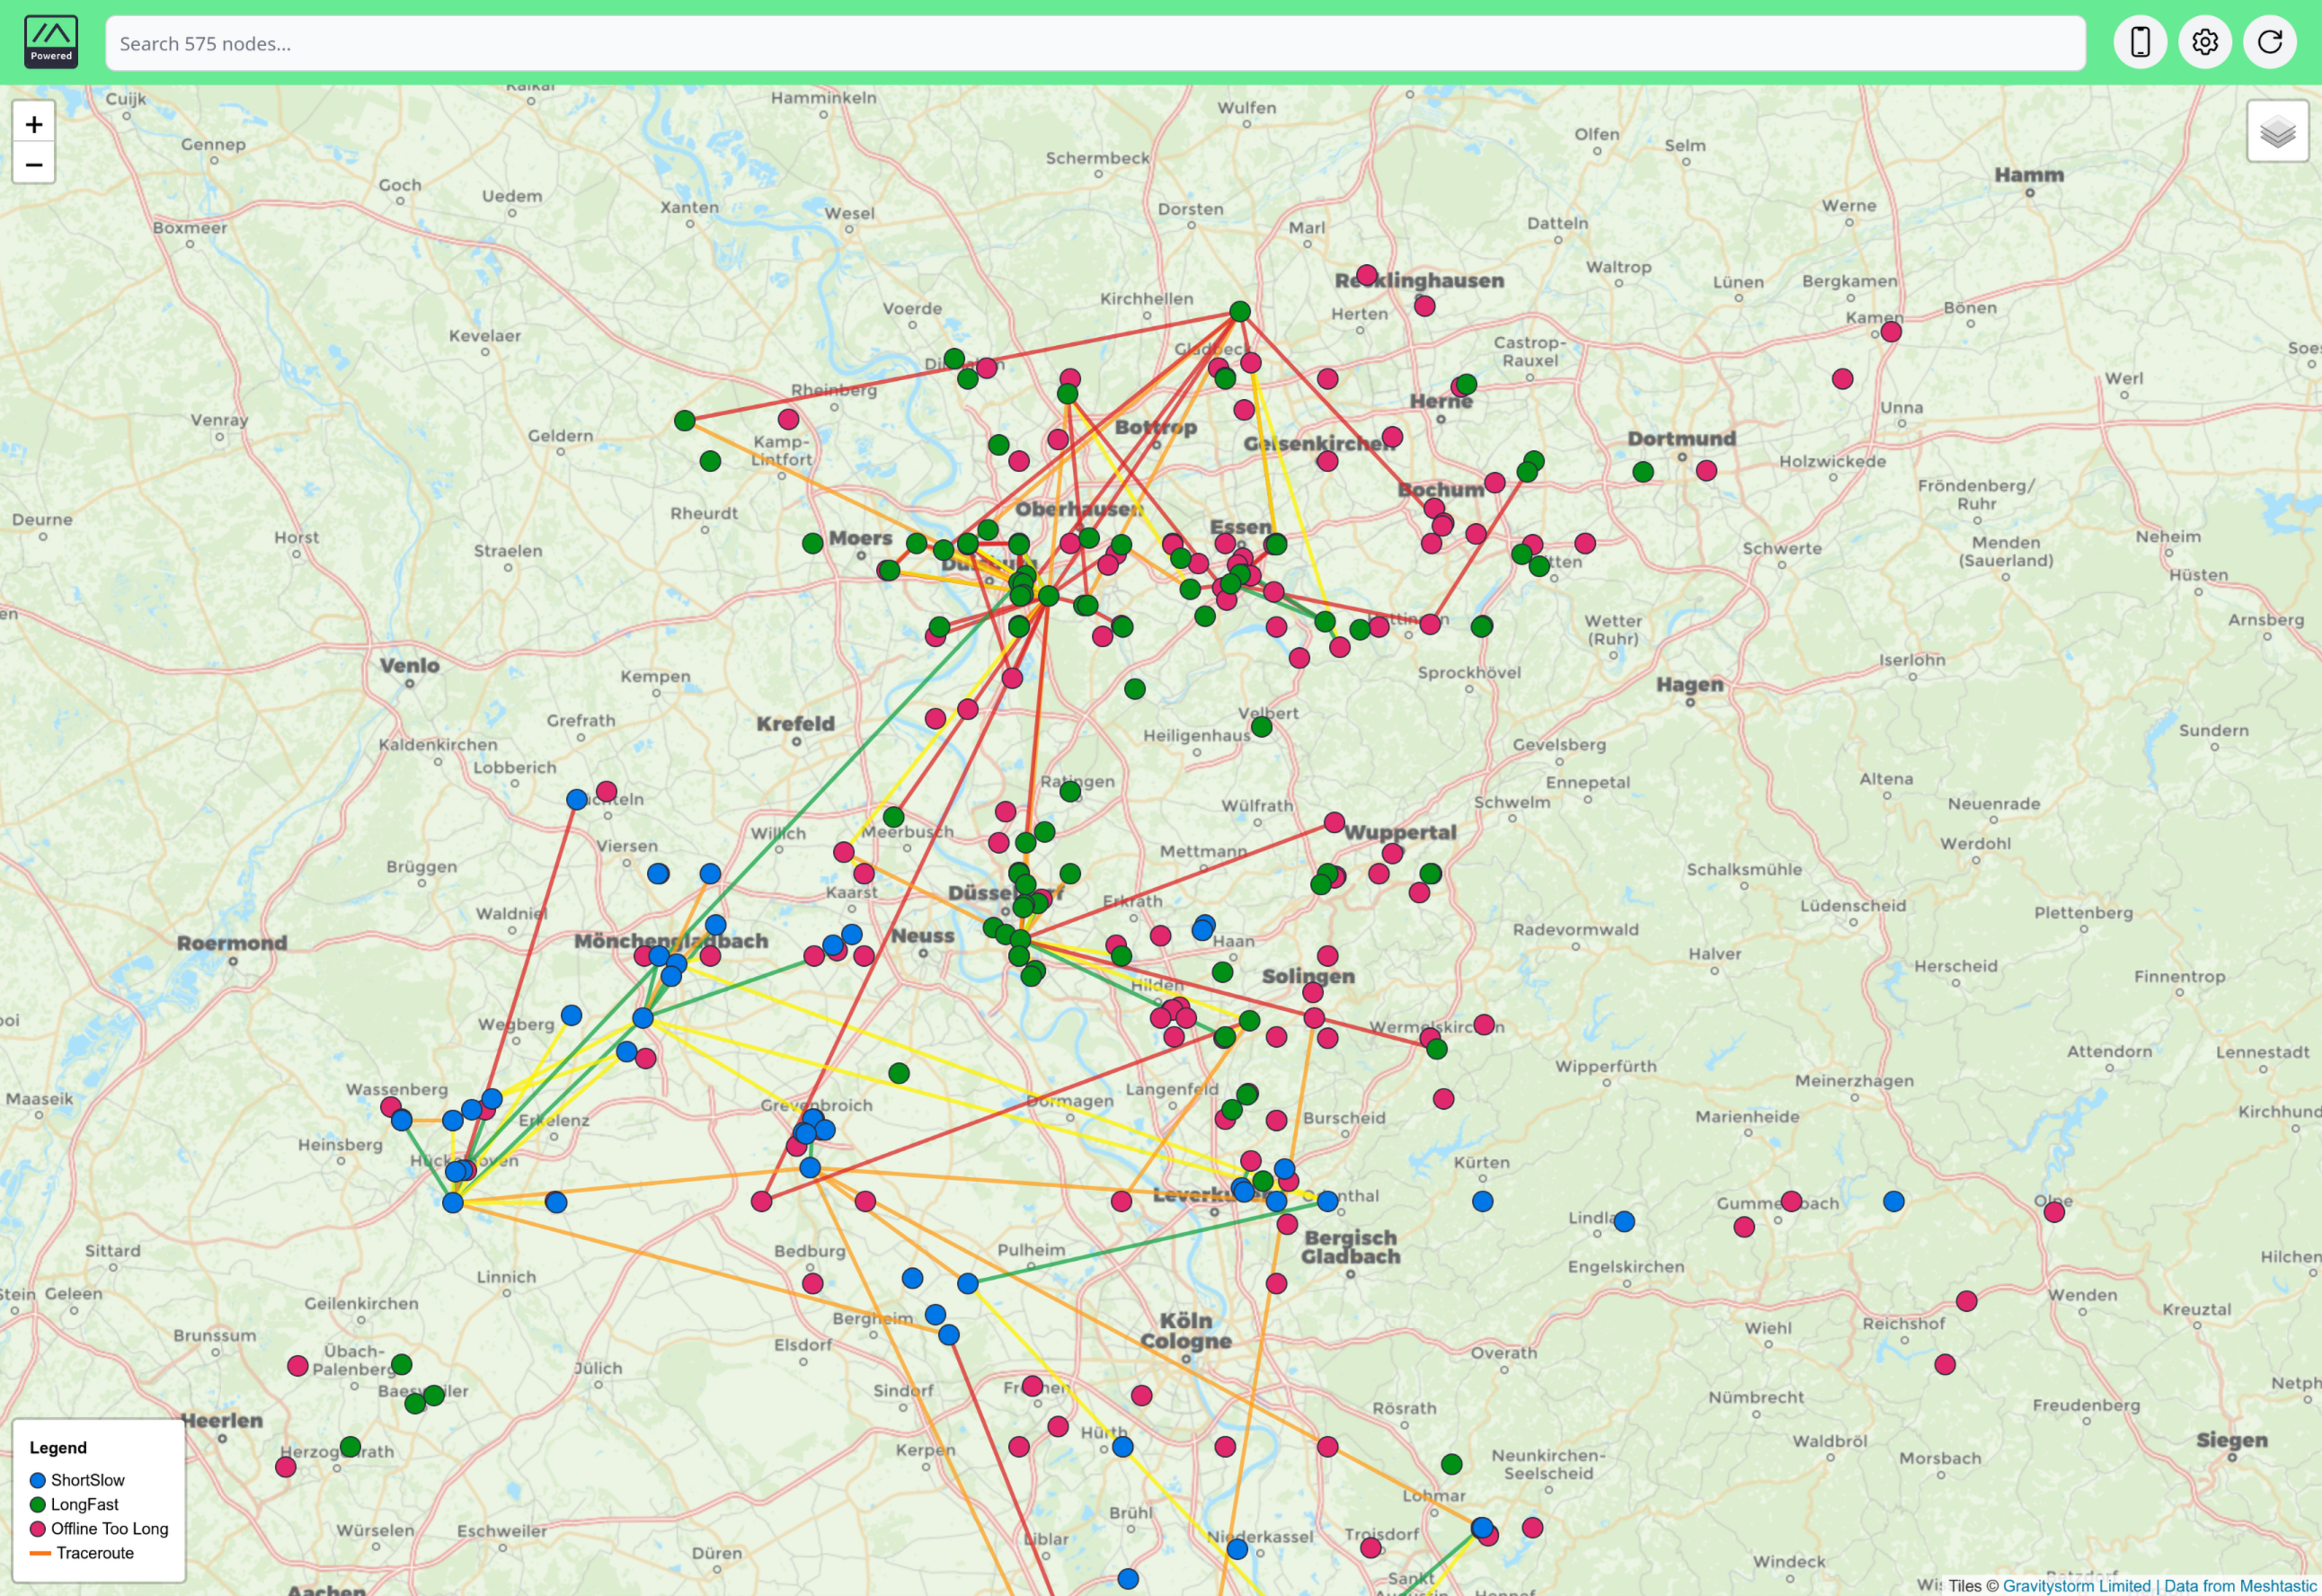Open the mobile device icon button
2322x1596 pixels.
click(2140, 42)
